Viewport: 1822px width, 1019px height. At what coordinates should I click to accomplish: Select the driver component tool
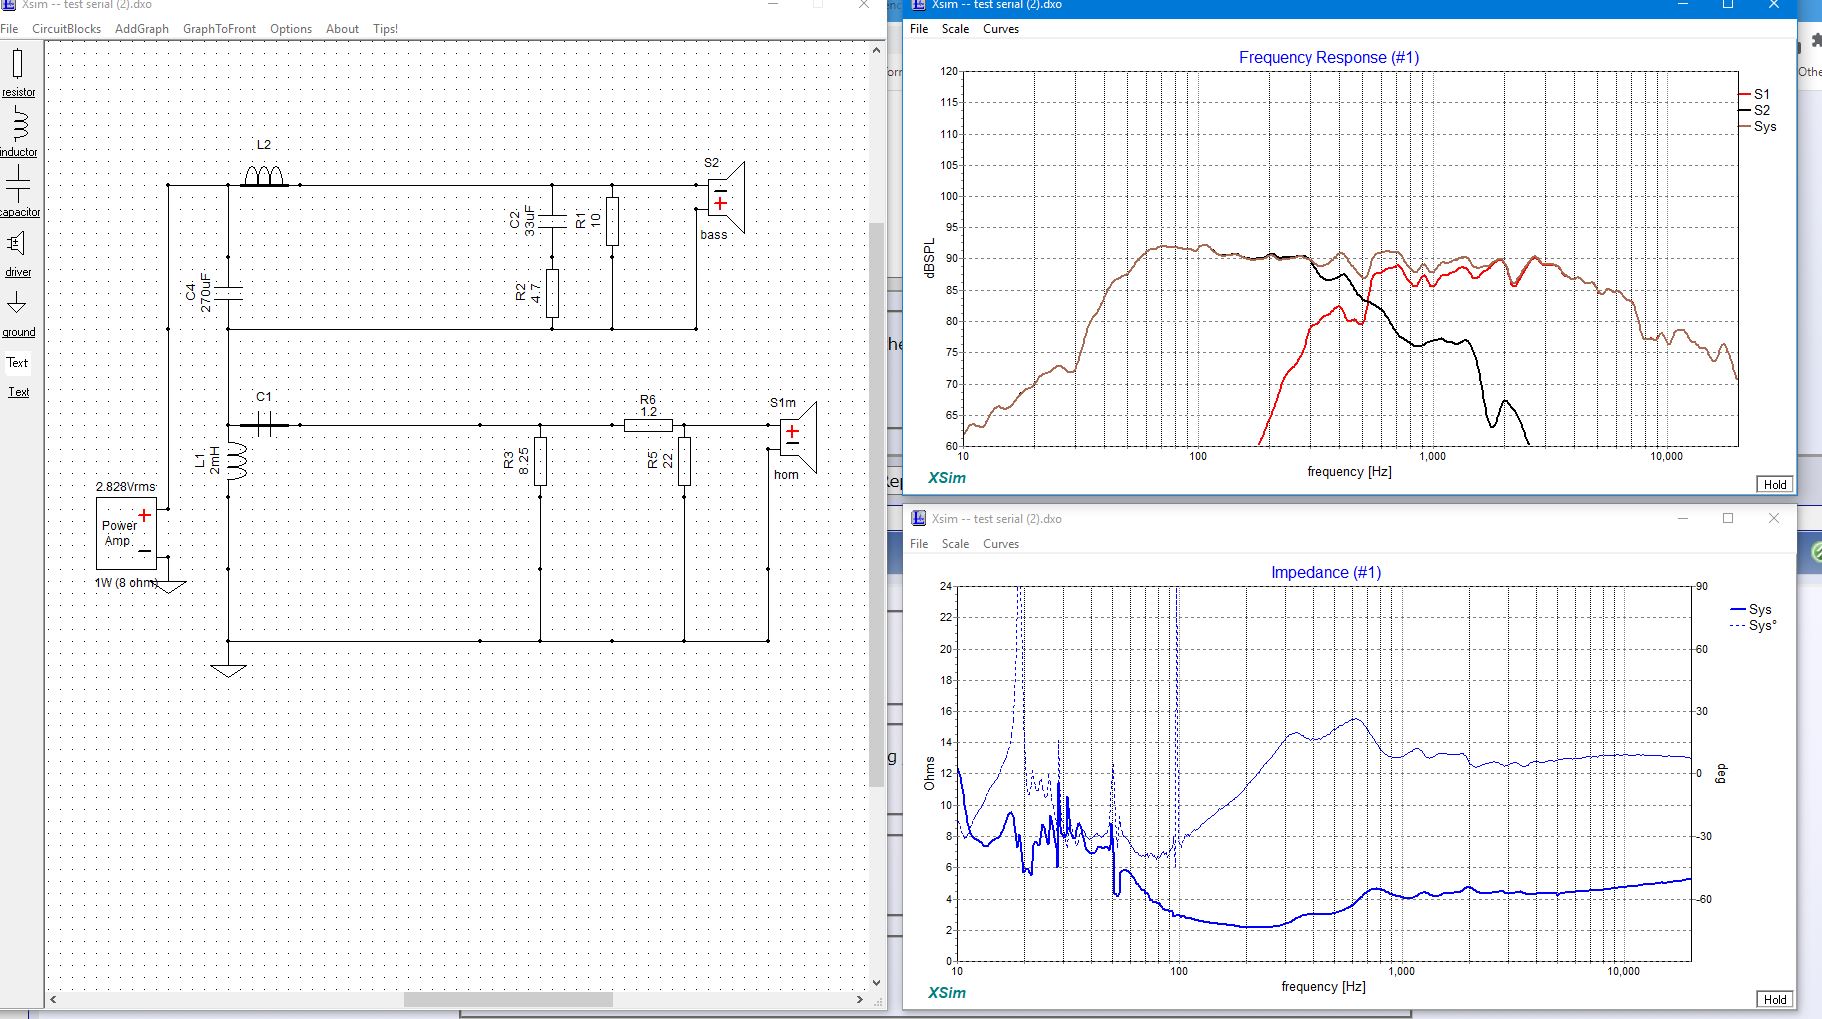(x=17, y=252)
